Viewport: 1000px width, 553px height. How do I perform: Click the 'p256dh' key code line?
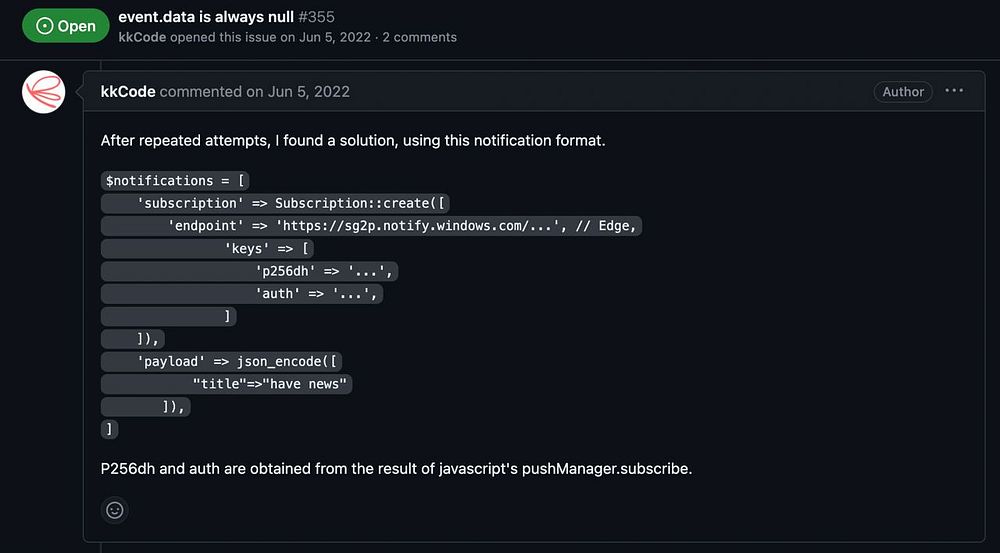click(x=327, y=271)
